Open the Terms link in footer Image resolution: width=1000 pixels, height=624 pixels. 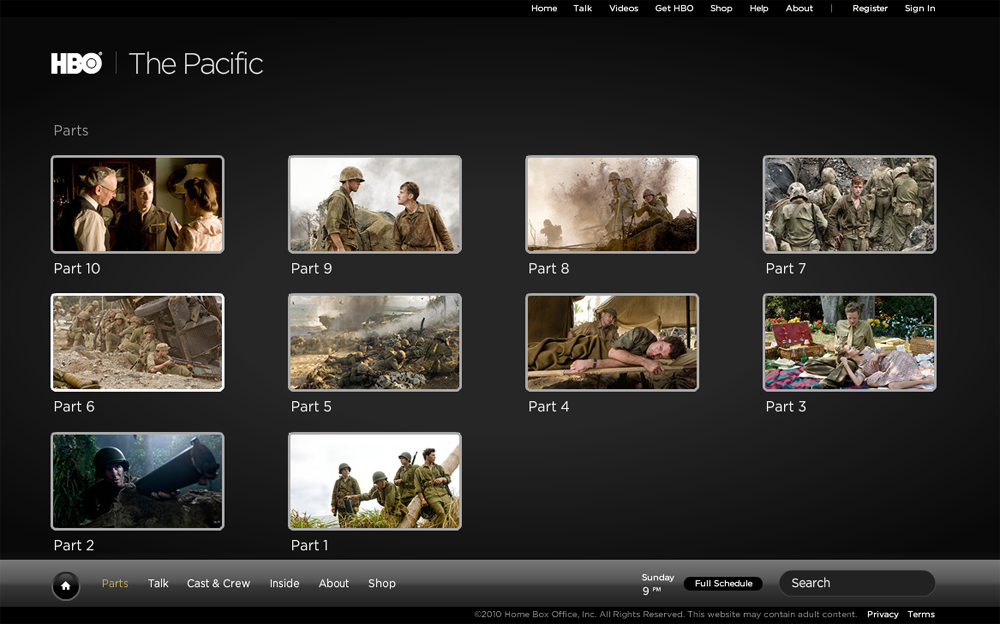point(921,614)
